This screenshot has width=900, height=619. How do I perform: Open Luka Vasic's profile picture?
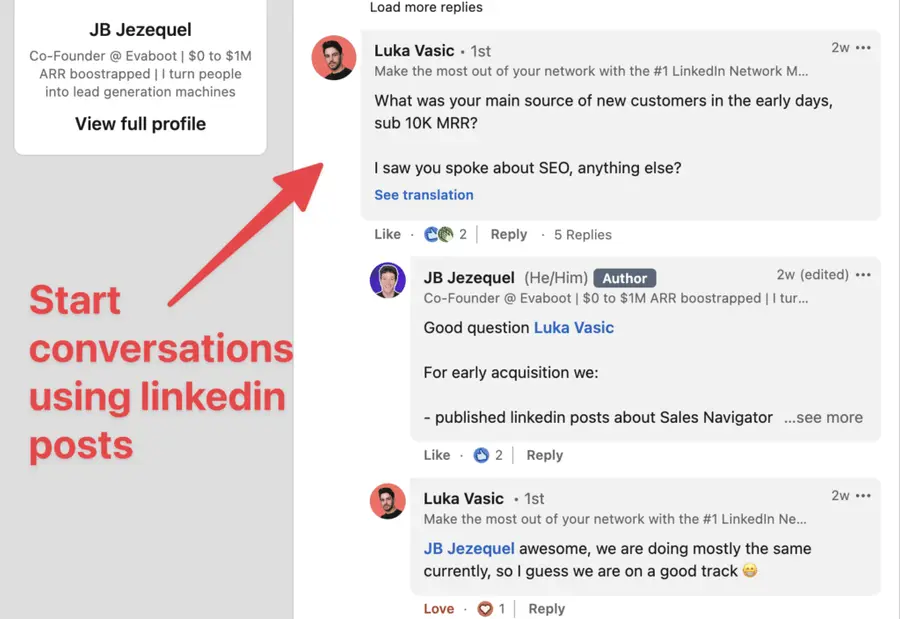pyautogui.click(x=333, y=57)
